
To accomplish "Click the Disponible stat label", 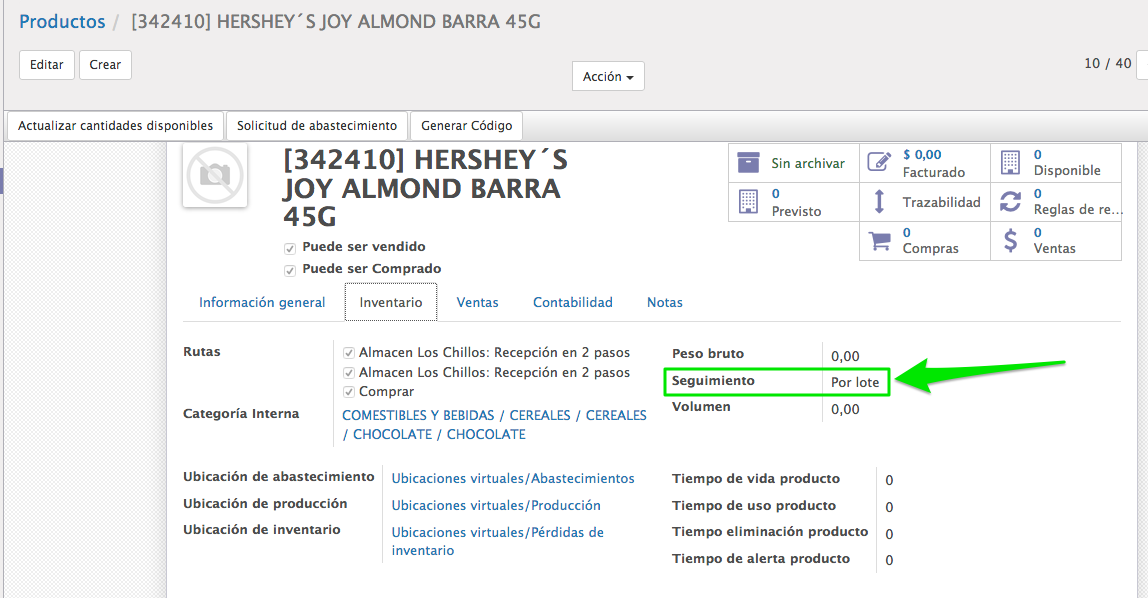I will tap(1067, 171).
